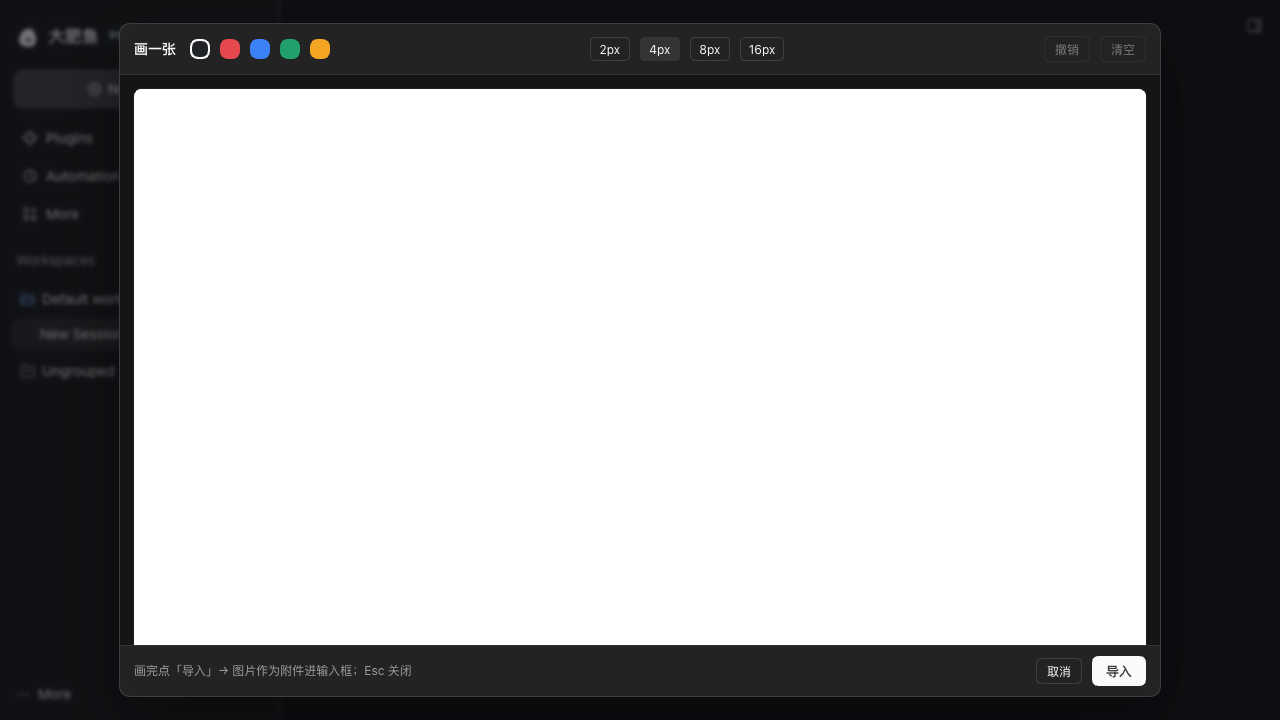Click on the white drawing canvas
The width and height of the screenshot is (1280, 720).
(640, 367)
